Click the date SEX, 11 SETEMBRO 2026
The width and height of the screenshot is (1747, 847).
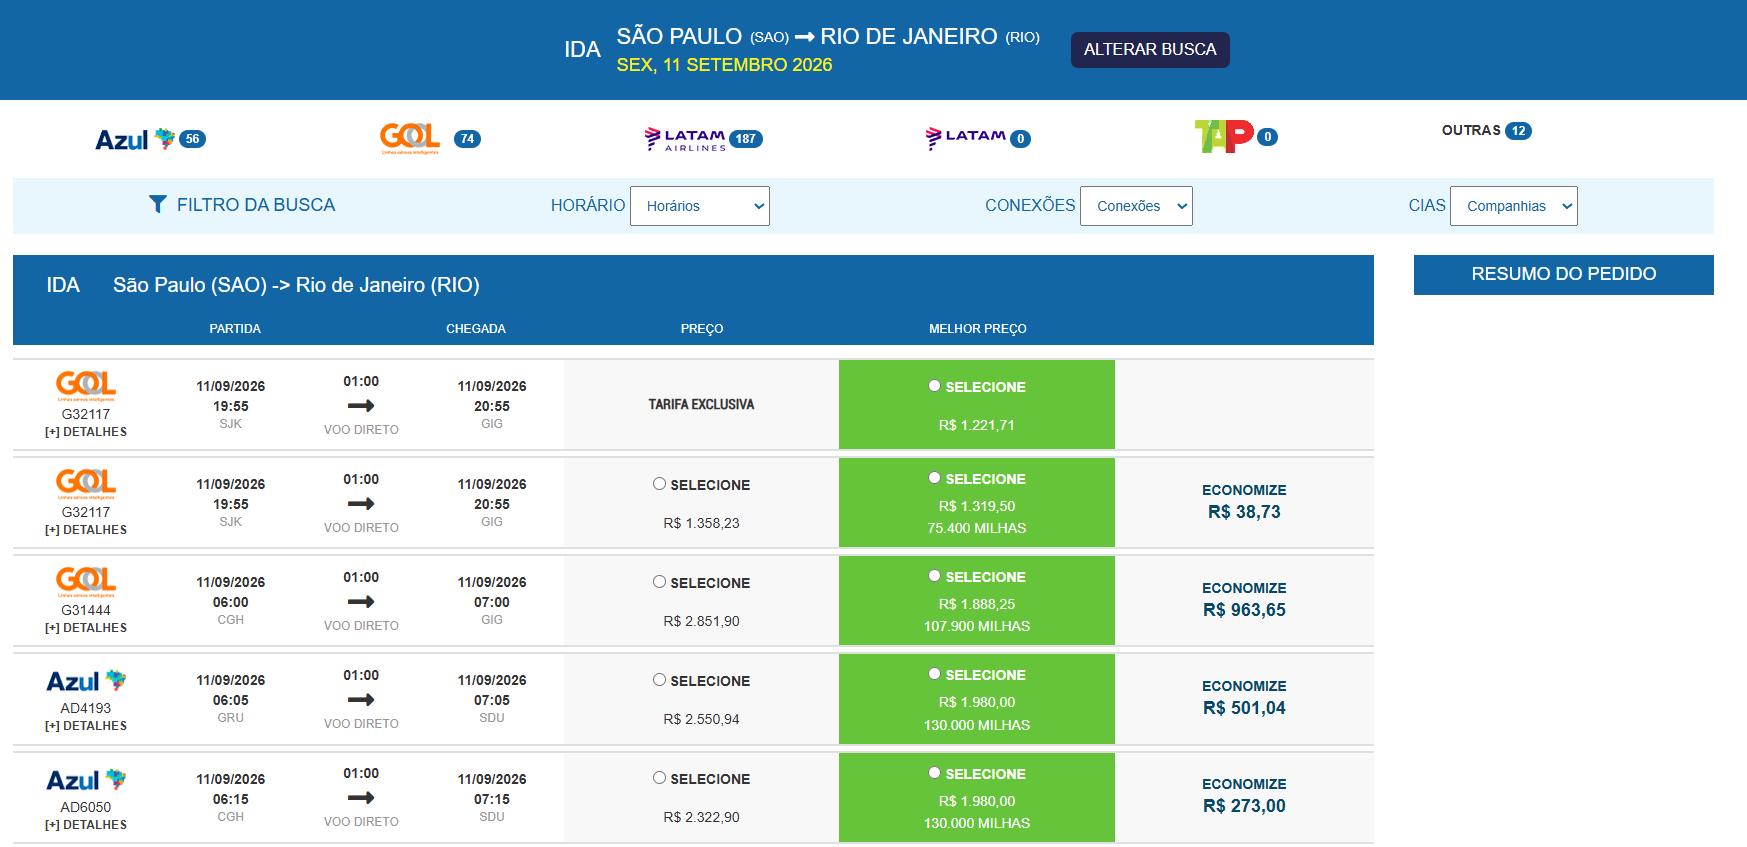pyautogui.click(x=724, y=65)
